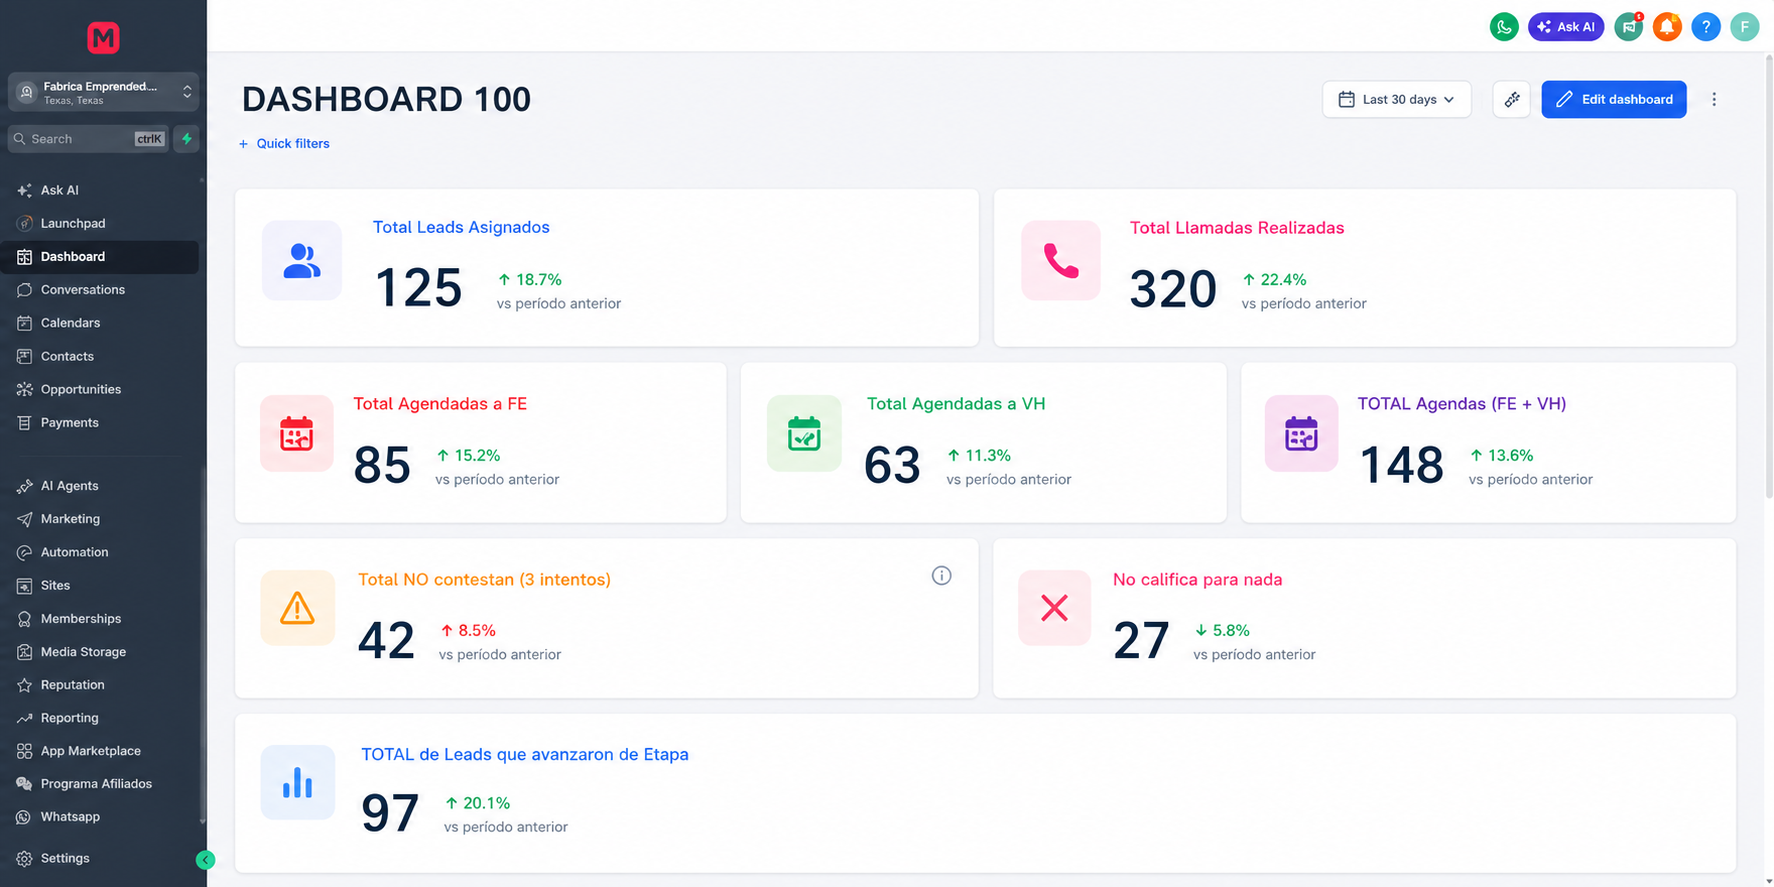This screenshot has width=1774, height=887.
Task: Click the Settings gear icon in sidebar
Action: pyautogui.click(x=24, y=859)
